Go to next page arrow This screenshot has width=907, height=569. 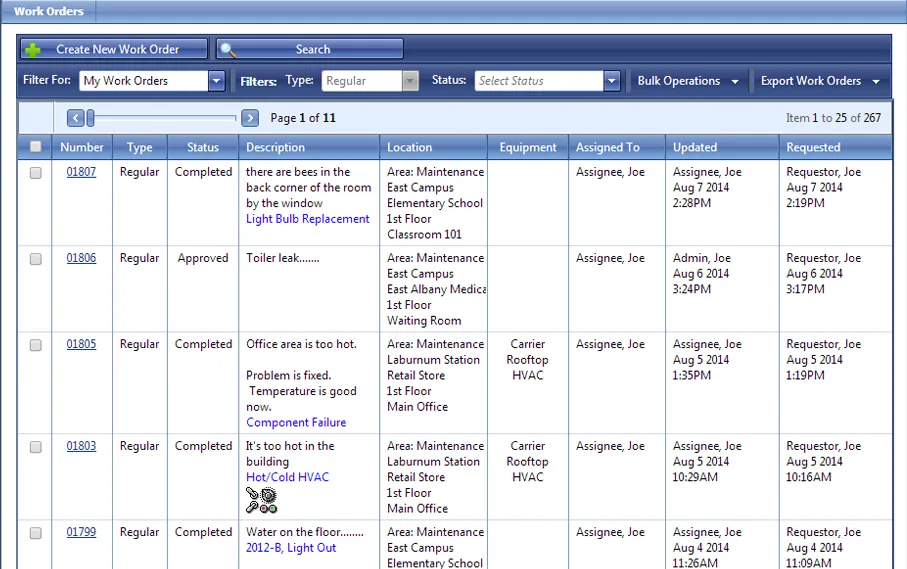click(x=250, y=118)
